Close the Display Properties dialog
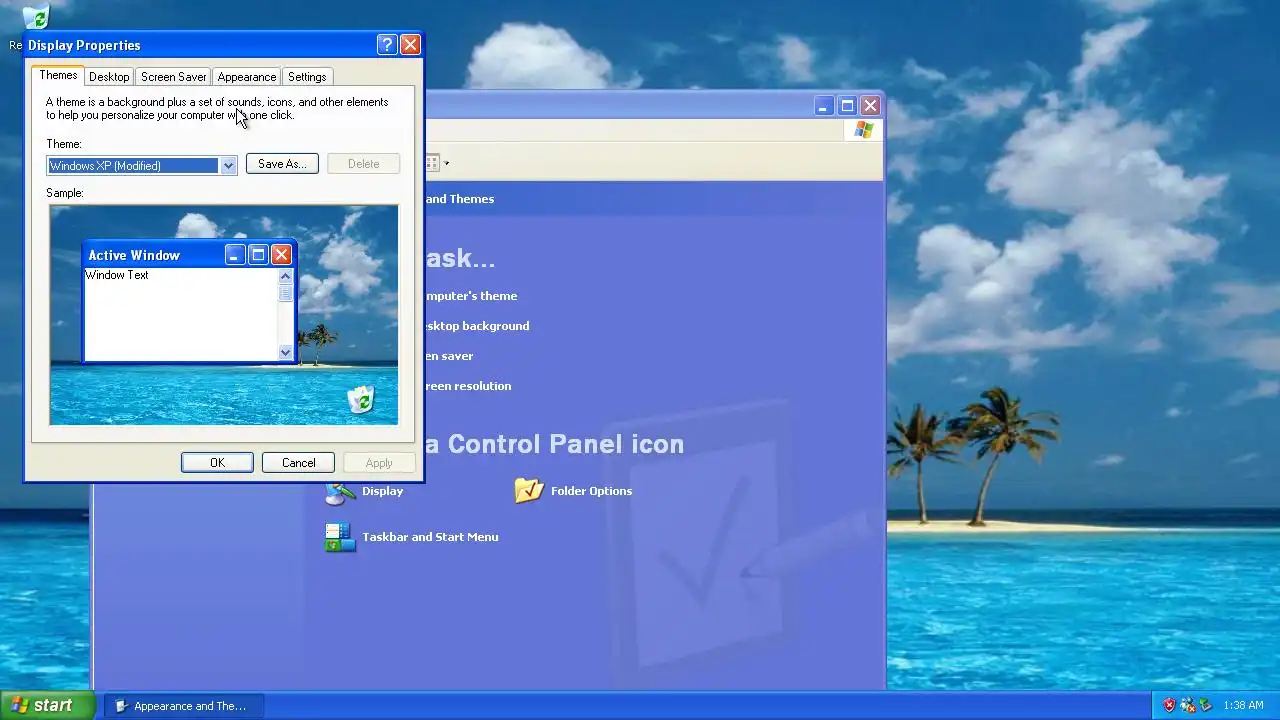This screenshot has width=1280, height=720. click(x=410, y=45)
